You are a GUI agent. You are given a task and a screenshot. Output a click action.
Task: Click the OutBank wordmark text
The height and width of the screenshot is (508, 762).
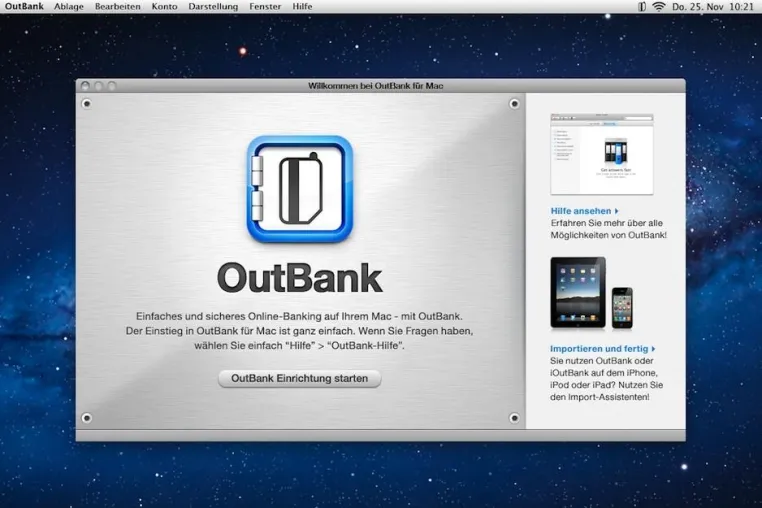click(299, 278)
